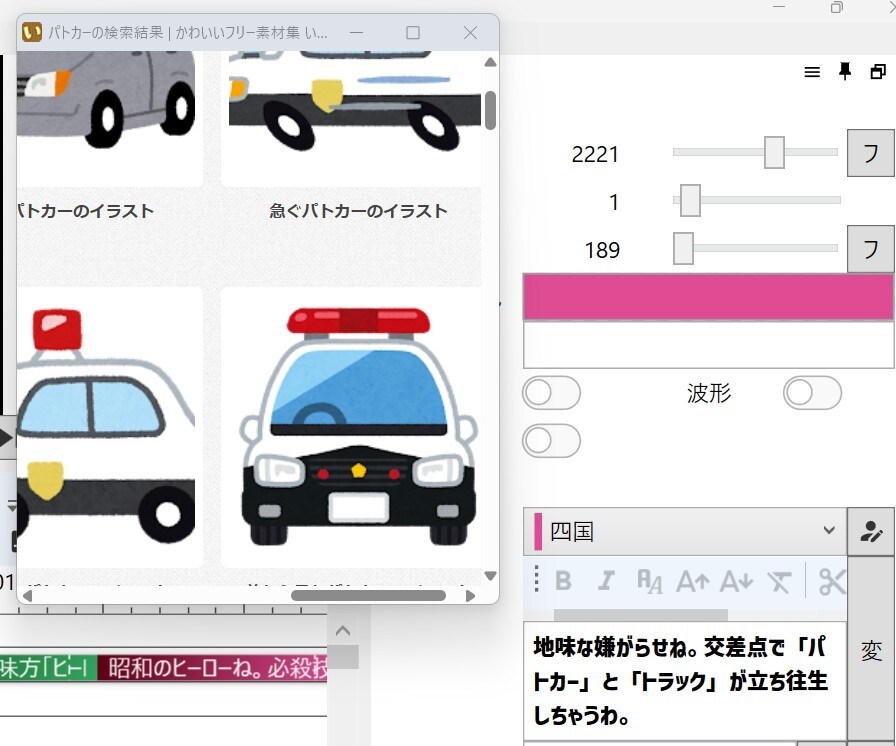Select the 昭和のヒーローね clip in timeline
Viewport: 896px width, 746px height.
click(x=212, y=667)
